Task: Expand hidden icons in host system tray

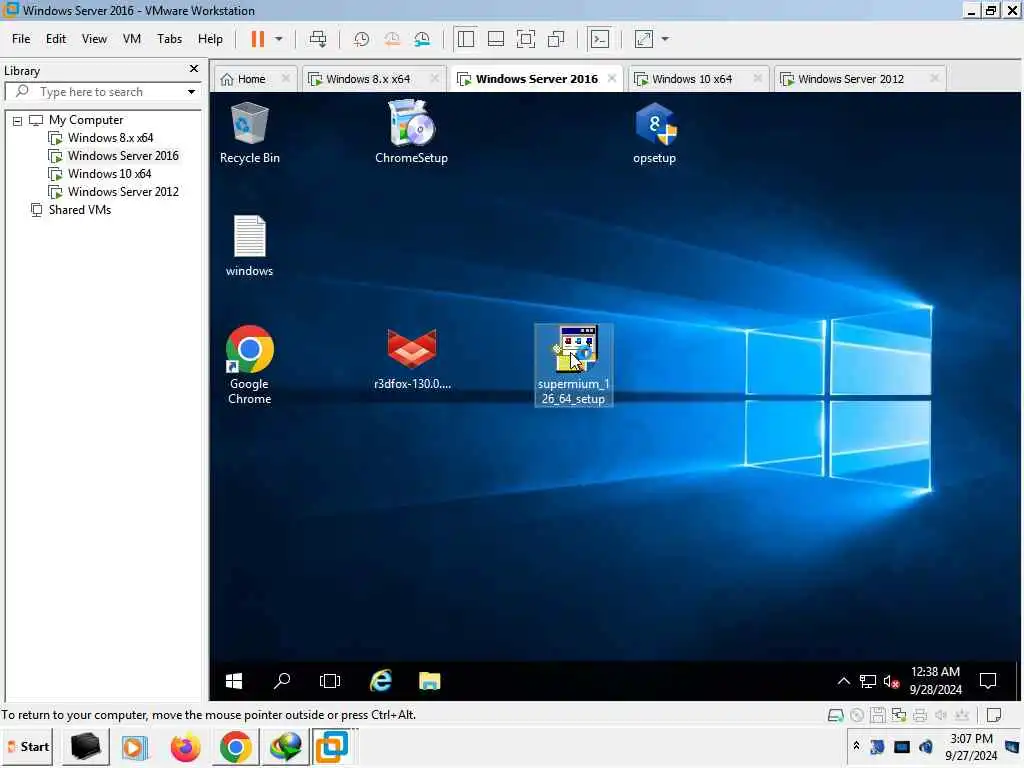Action: pyautogui.click(x=856, y=746)
